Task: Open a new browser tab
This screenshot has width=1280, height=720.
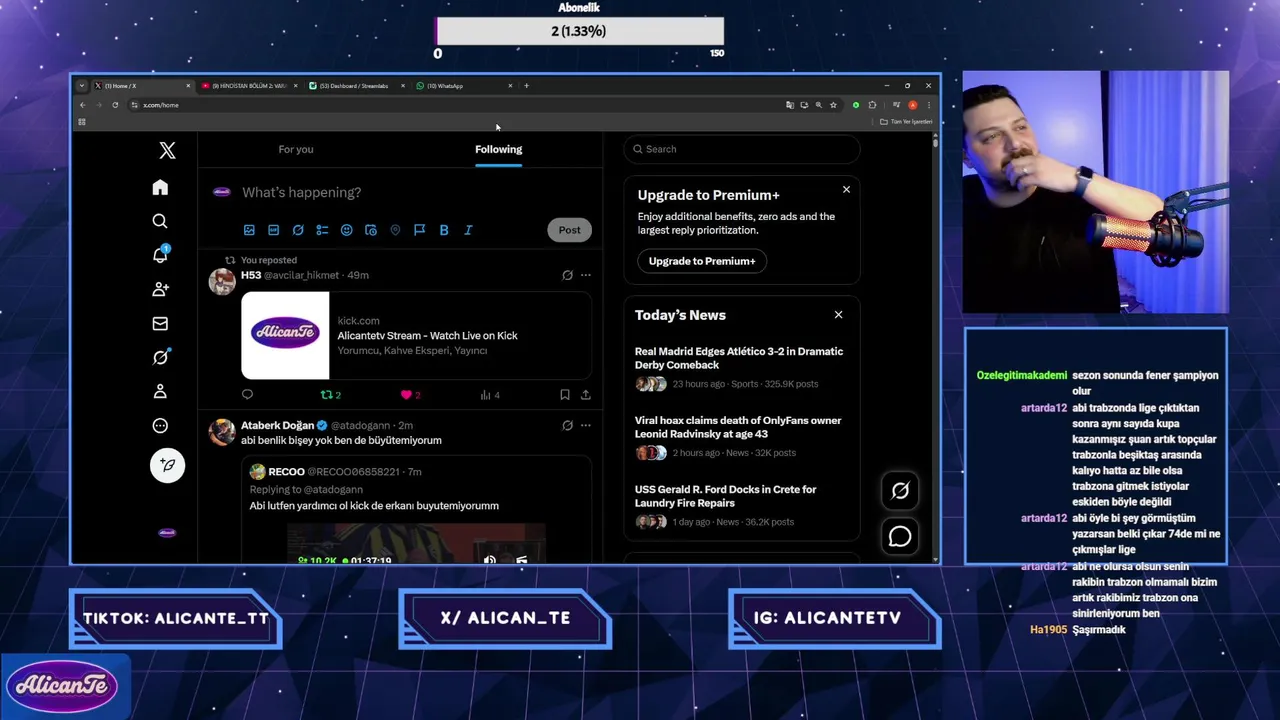Action: point(527,86)
